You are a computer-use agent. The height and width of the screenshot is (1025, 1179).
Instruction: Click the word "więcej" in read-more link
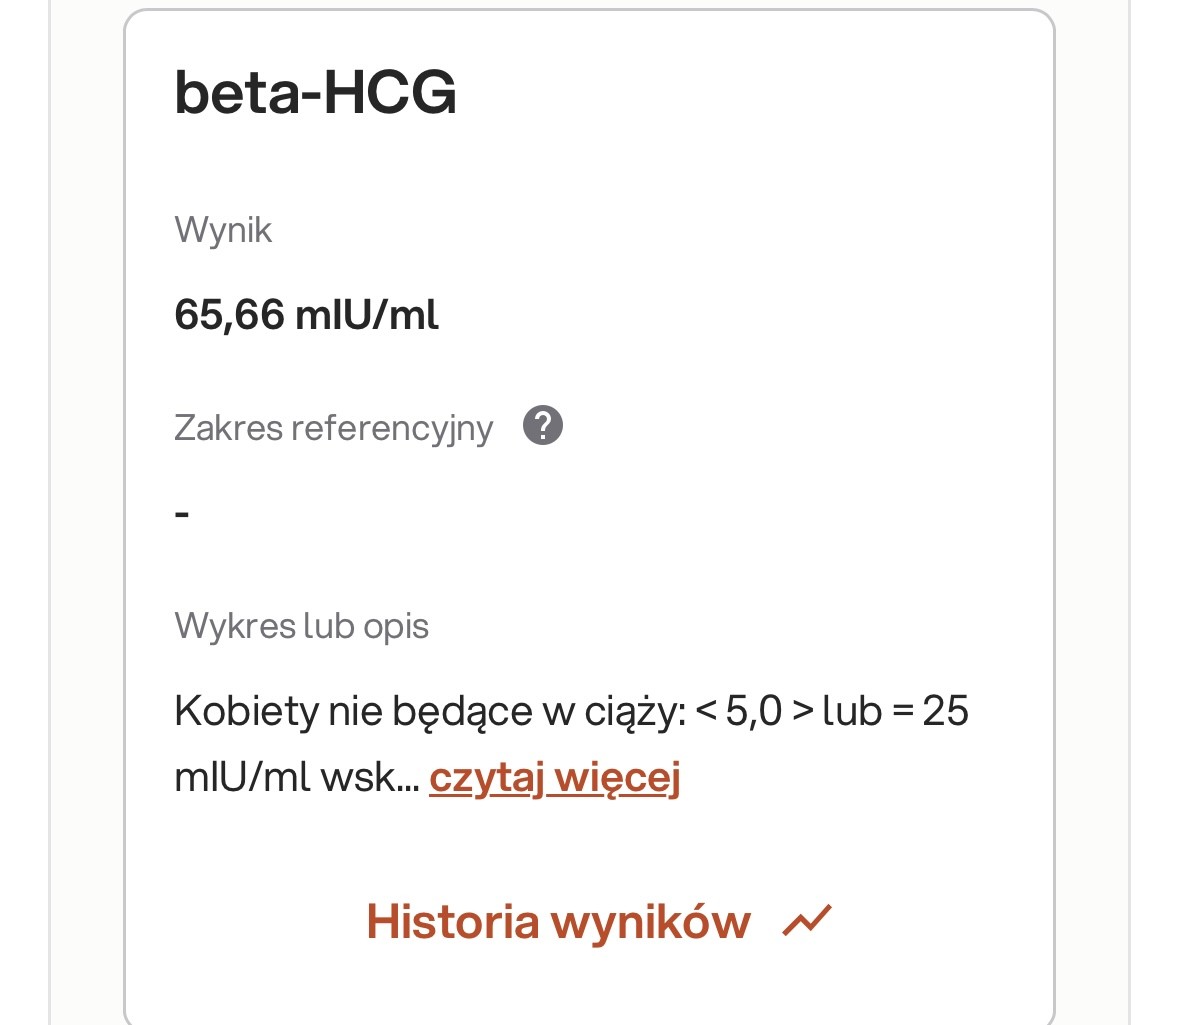pos(617,777)
